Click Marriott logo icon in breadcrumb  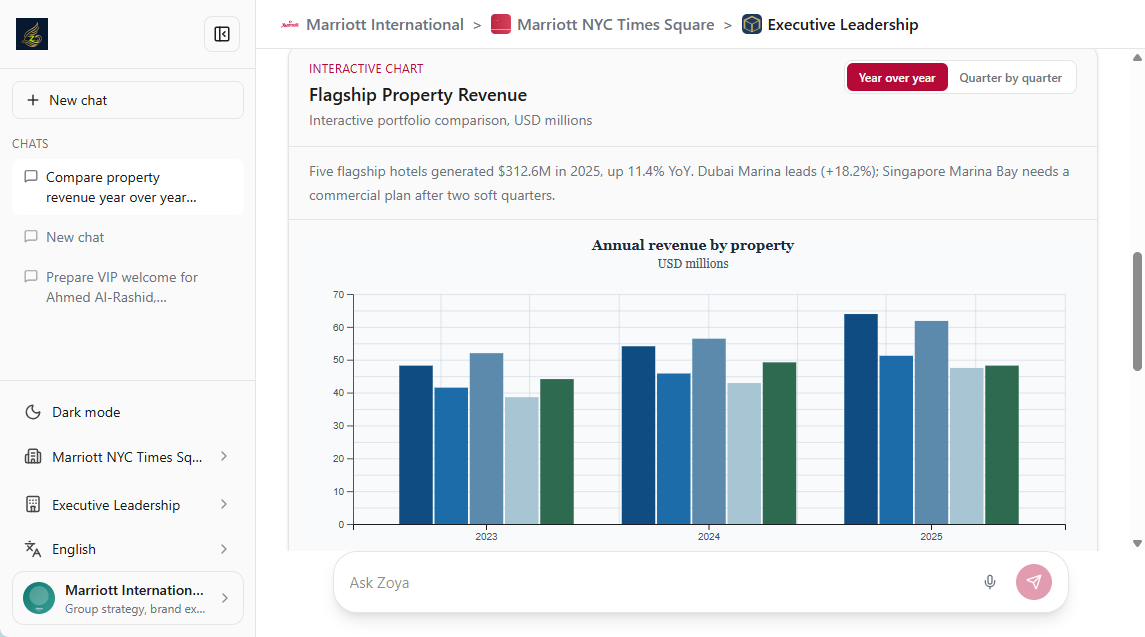pos(290,25)
